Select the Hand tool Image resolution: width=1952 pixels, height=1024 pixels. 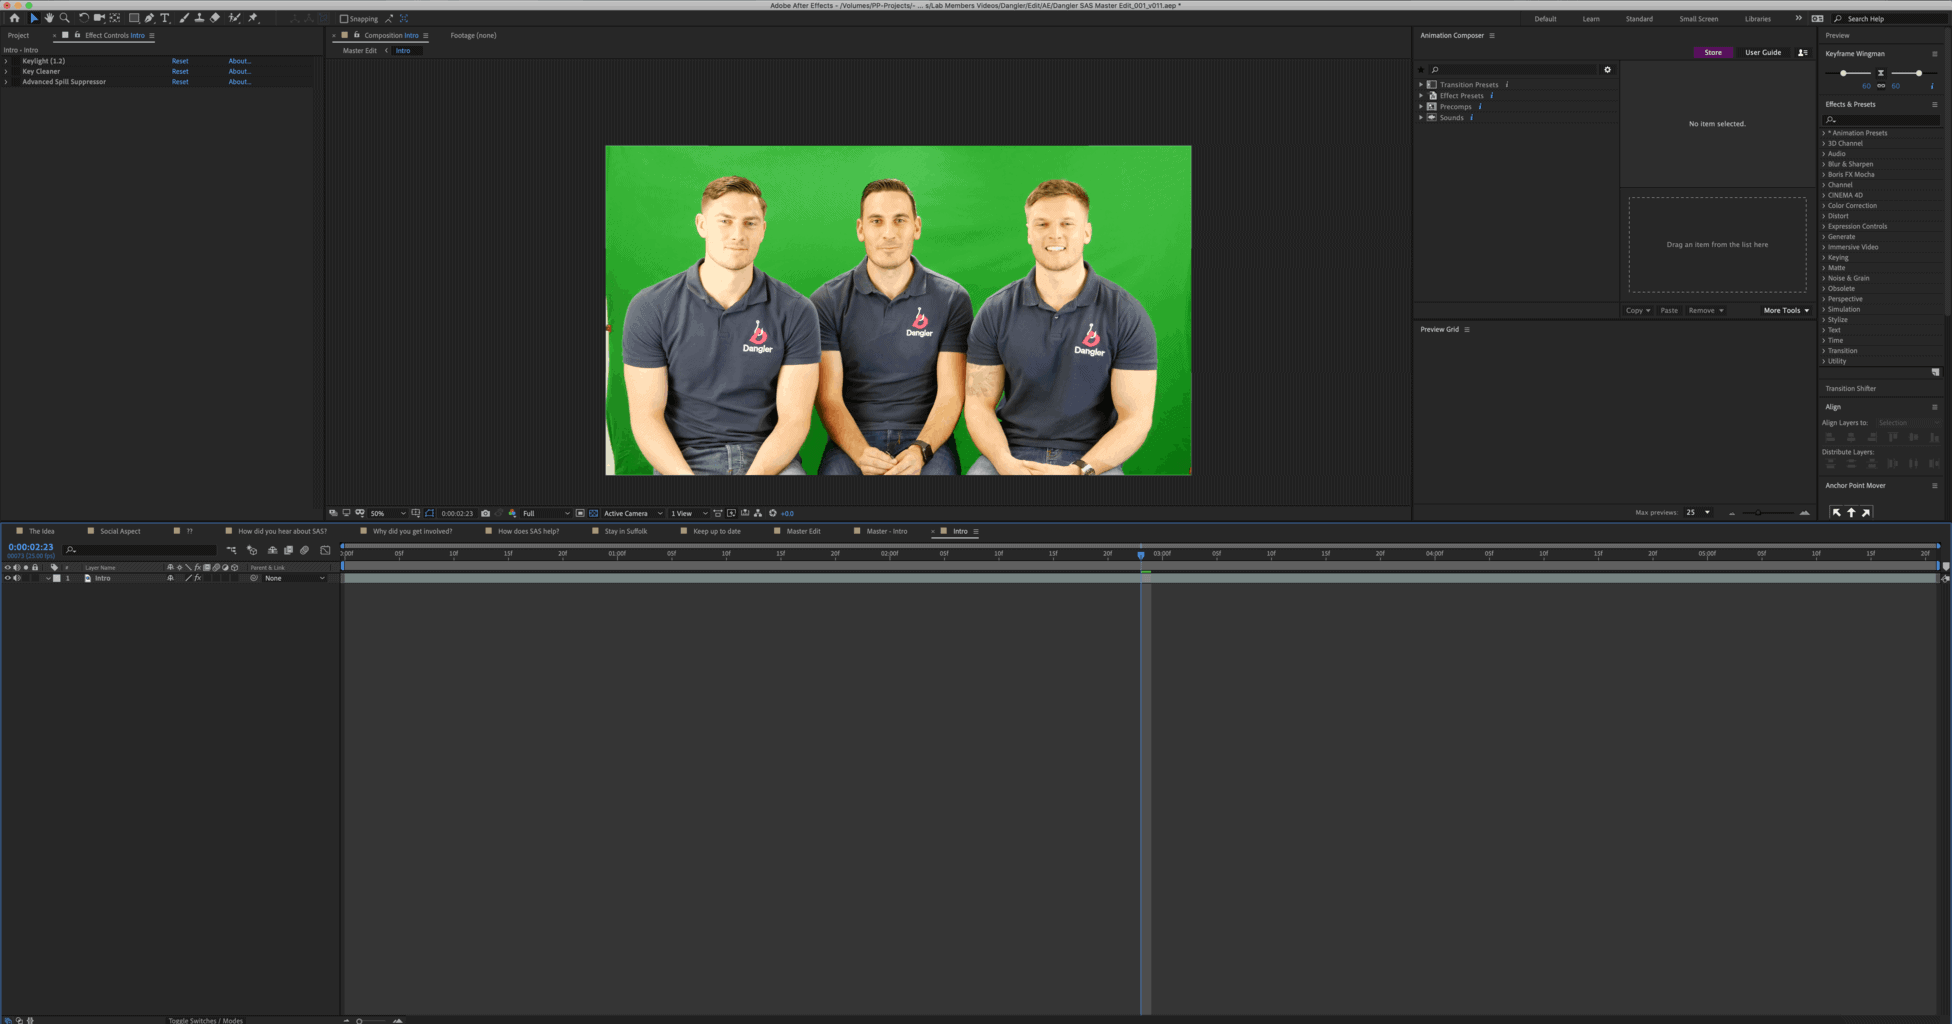(x=49, y=18)
